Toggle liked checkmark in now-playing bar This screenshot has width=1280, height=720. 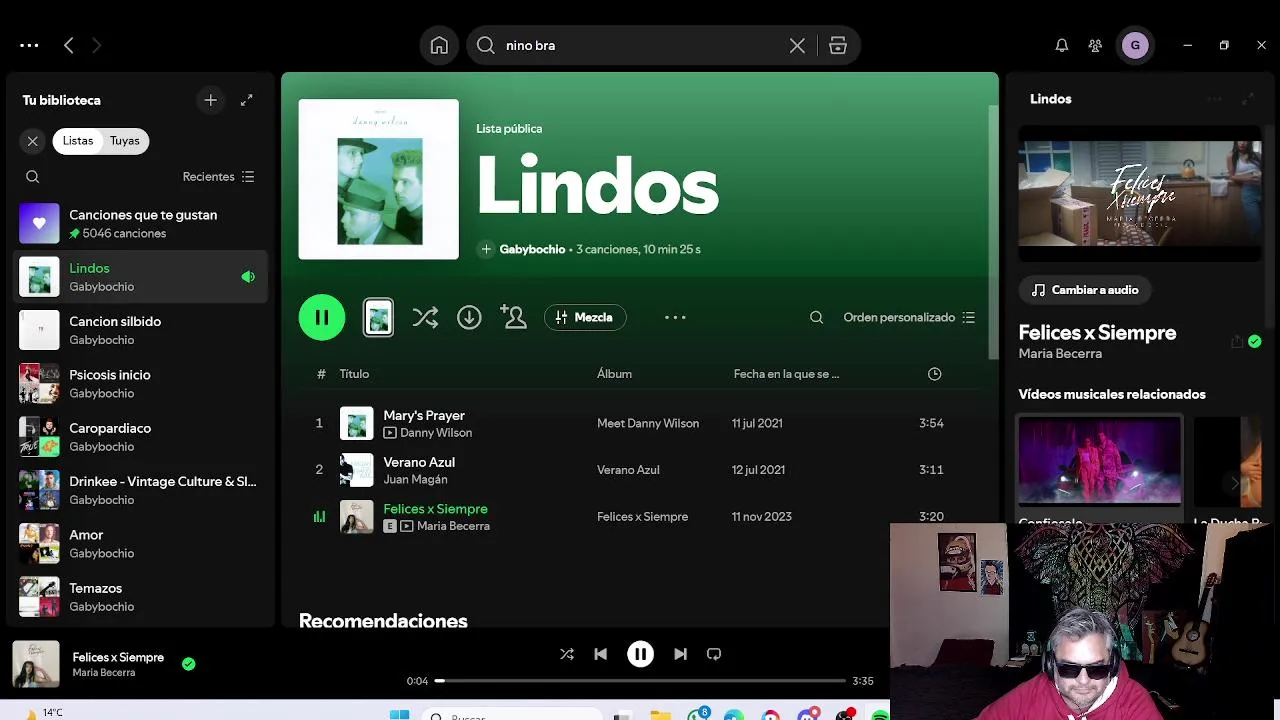coord(188,663)
